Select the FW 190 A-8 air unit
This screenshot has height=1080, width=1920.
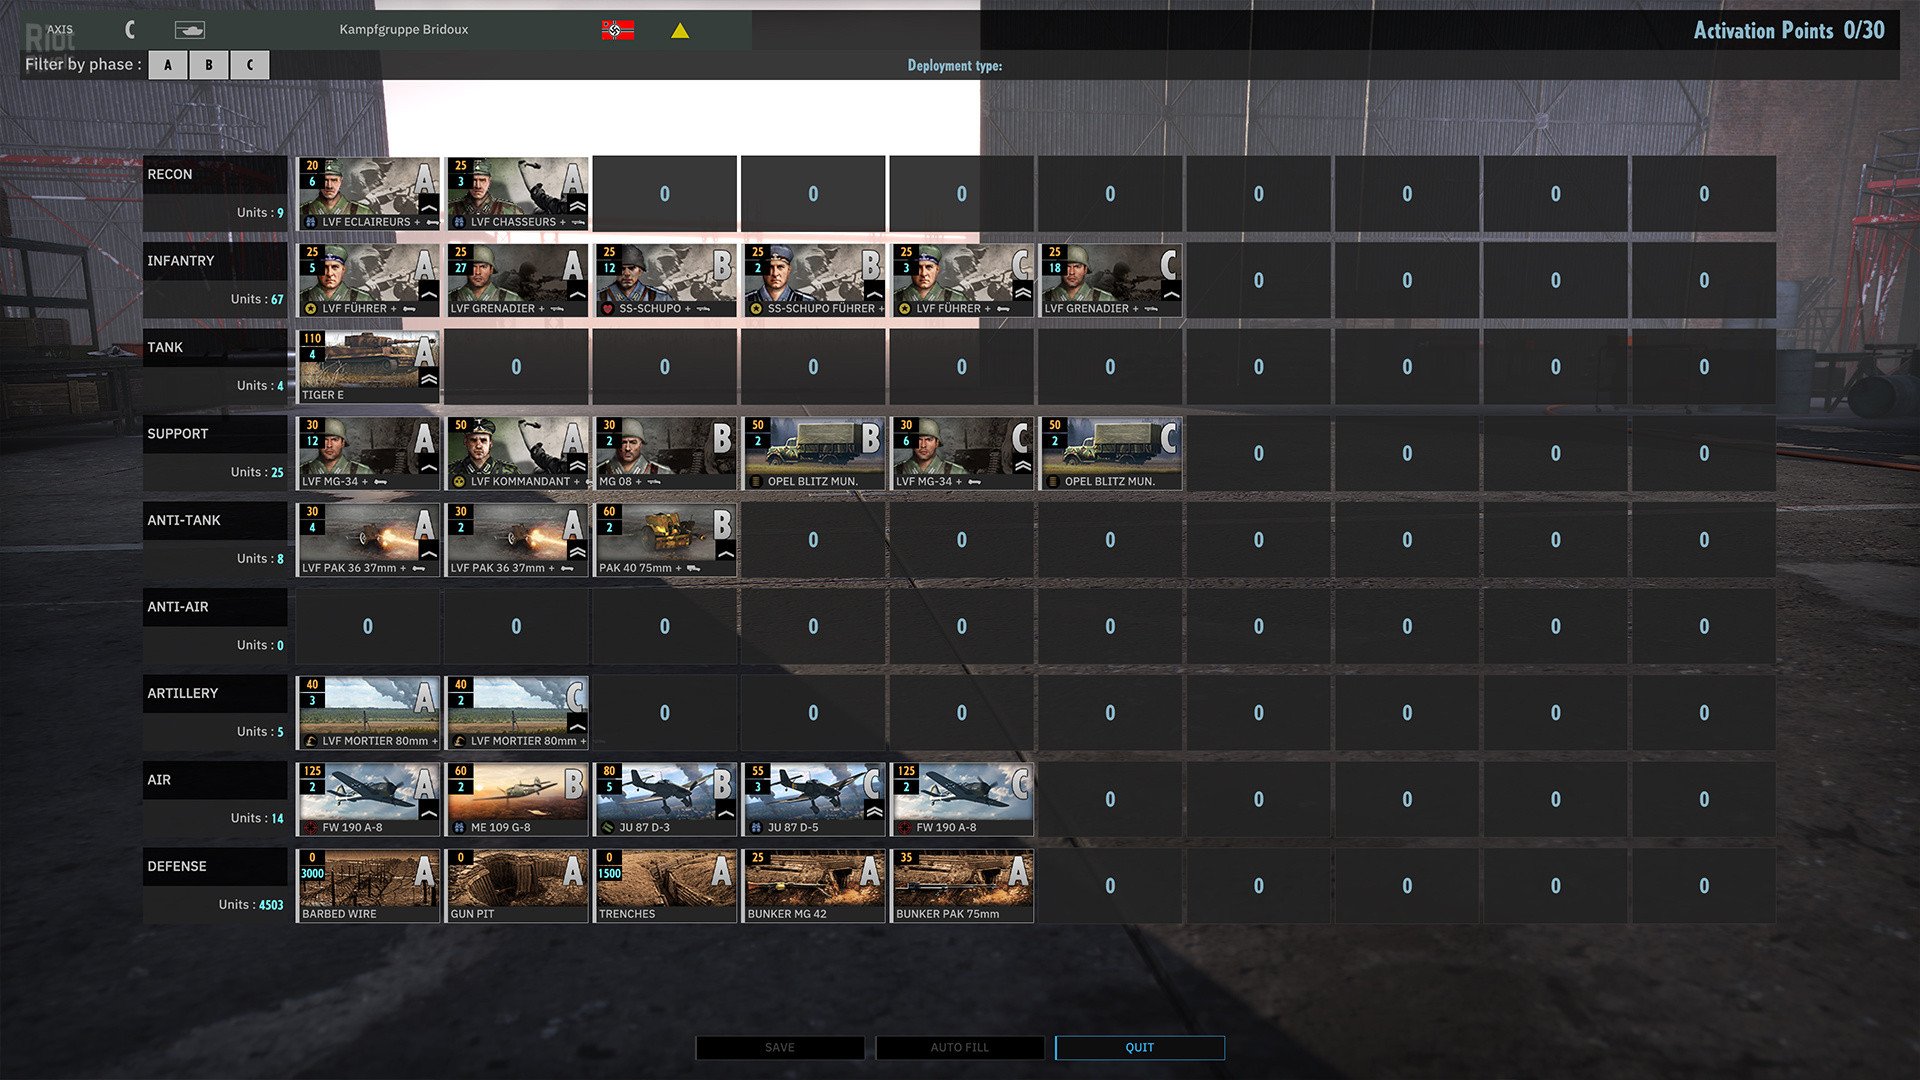tap(367, 798)
